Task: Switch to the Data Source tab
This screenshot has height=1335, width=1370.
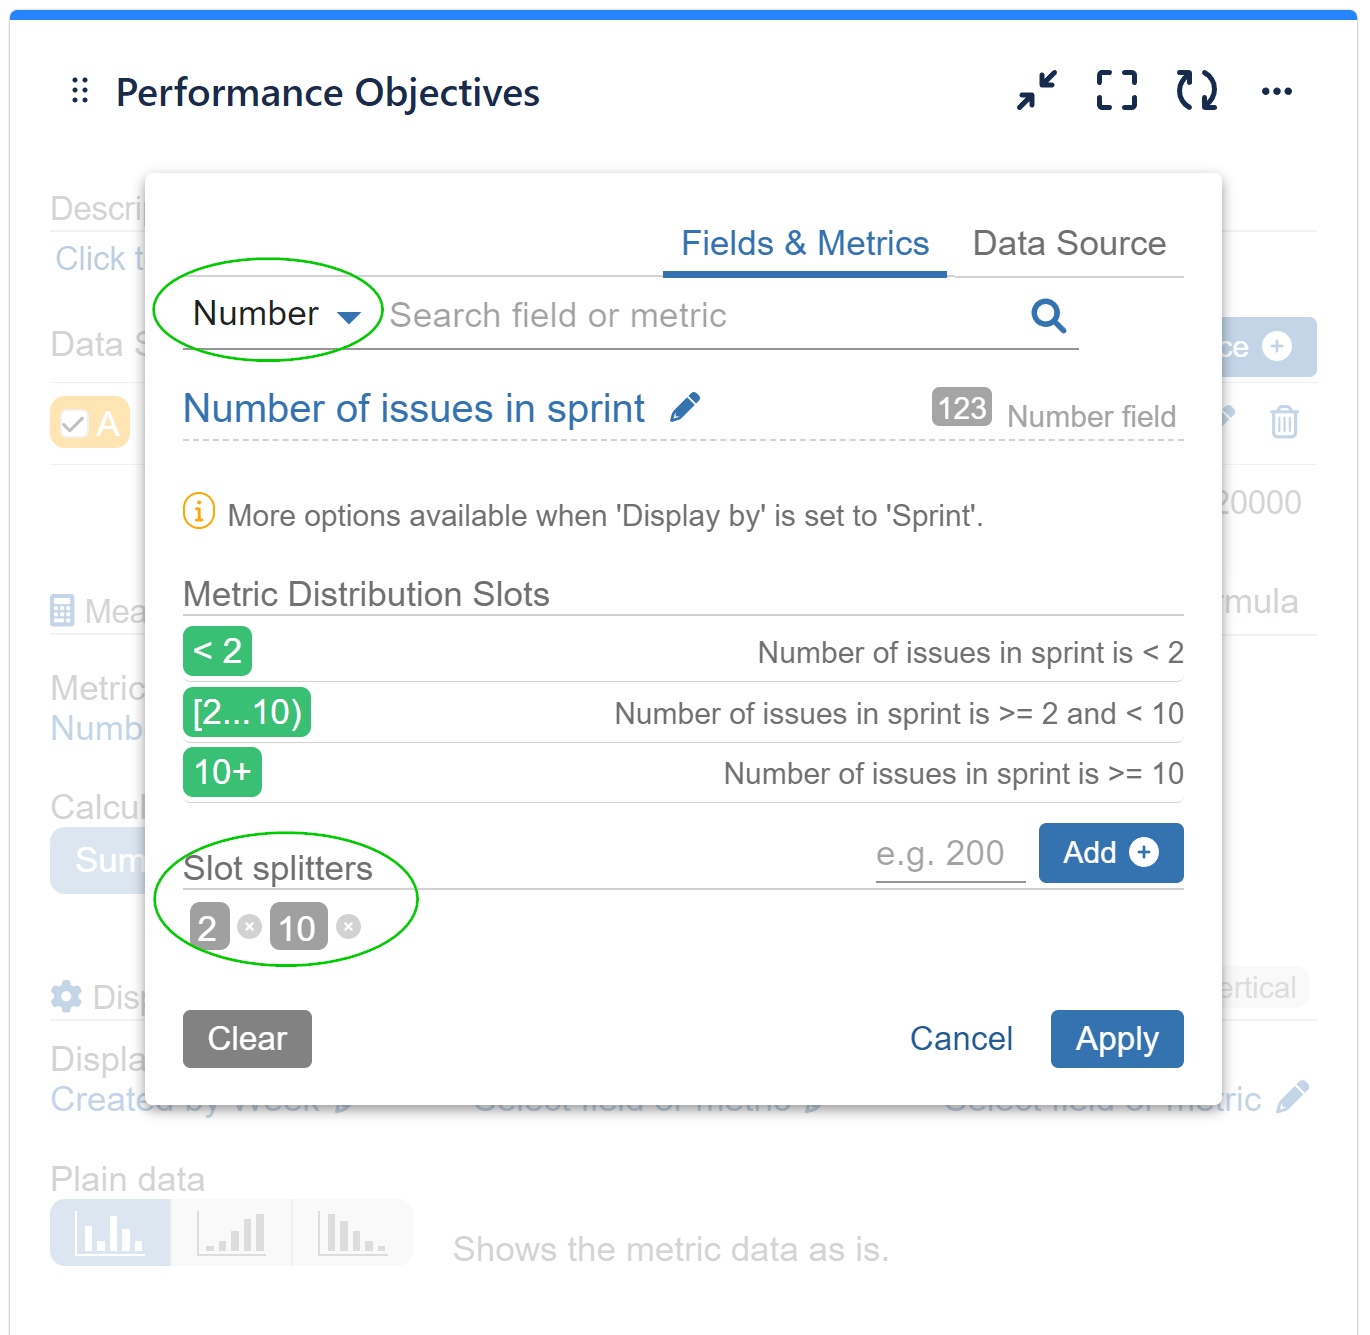Action: coord(1068,243)
